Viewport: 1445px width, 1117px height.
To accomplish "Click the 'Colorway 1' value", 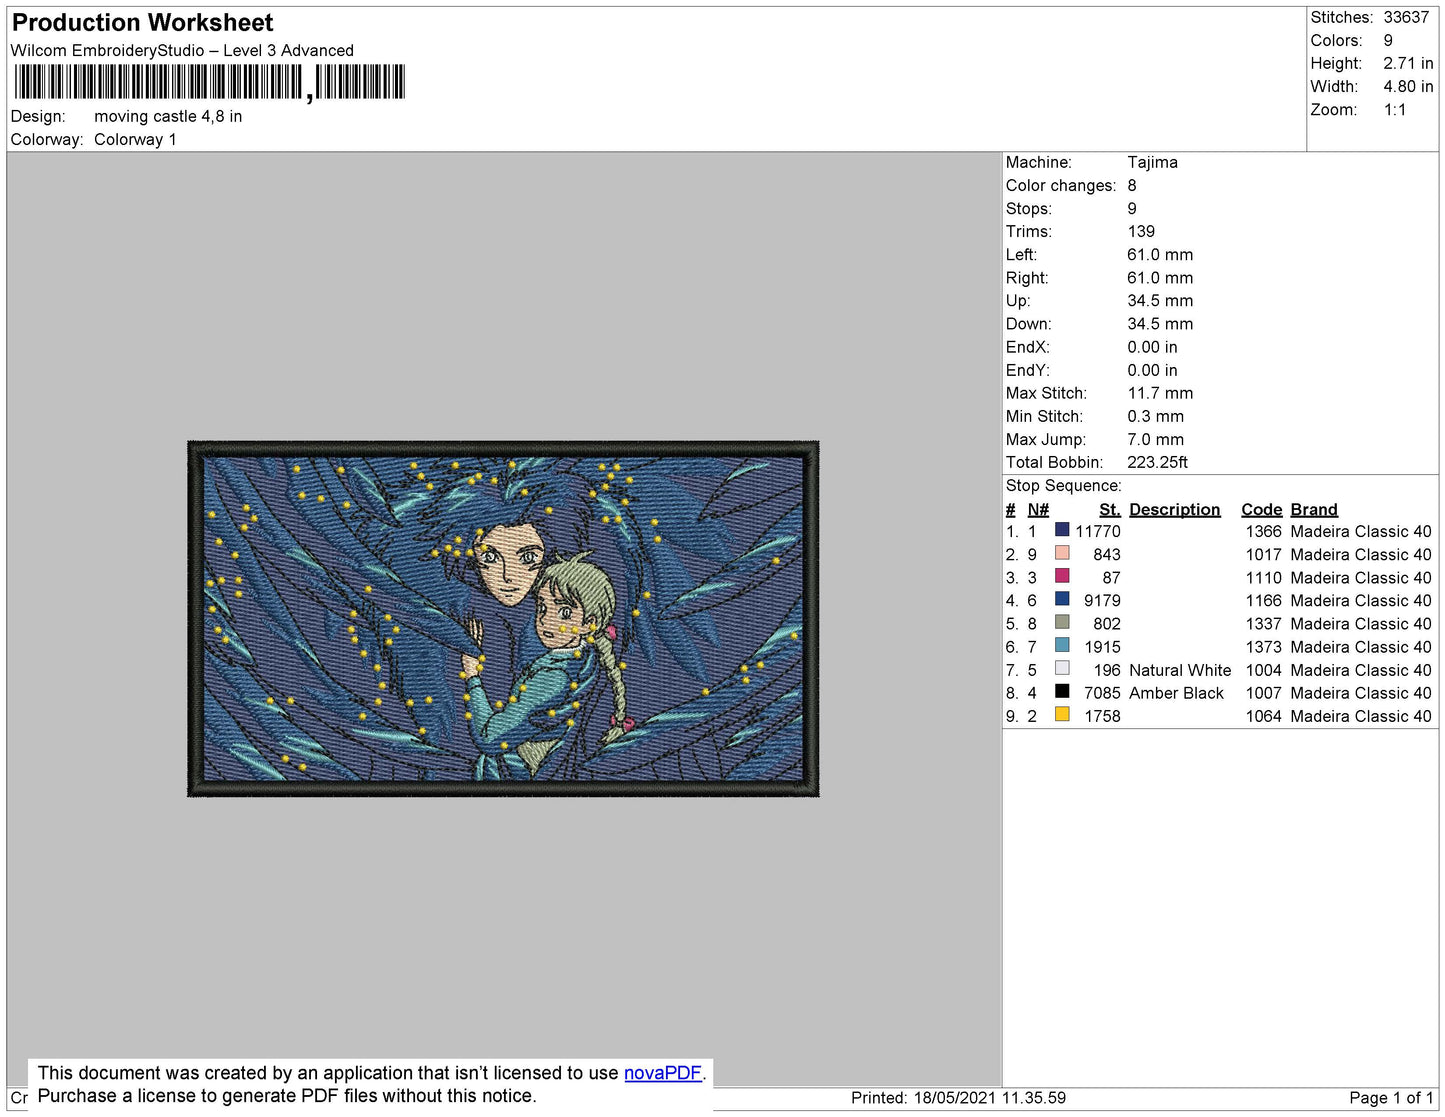I will click(x=135, y=139).
